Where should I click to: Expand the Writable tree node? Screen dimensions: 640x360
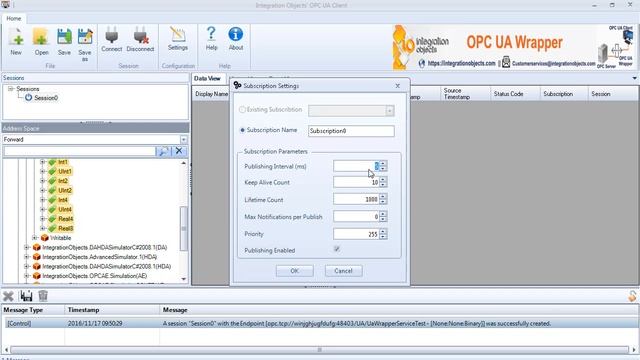pyautogui.click(x=35, y=238)
